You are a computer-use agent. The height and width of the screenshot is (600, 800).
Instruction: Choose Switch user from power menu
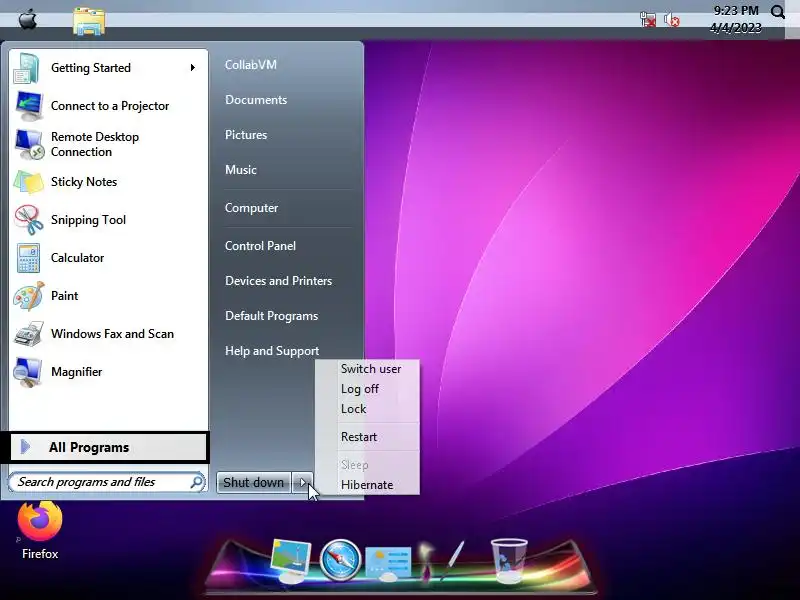click(371, 369)
